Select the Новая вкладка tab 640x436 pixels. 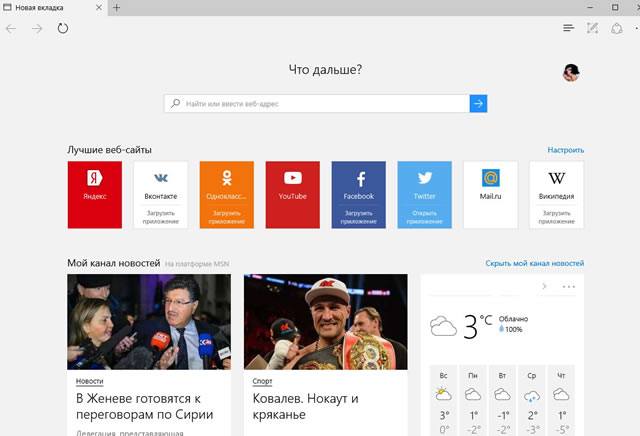[x=45, y=8]
